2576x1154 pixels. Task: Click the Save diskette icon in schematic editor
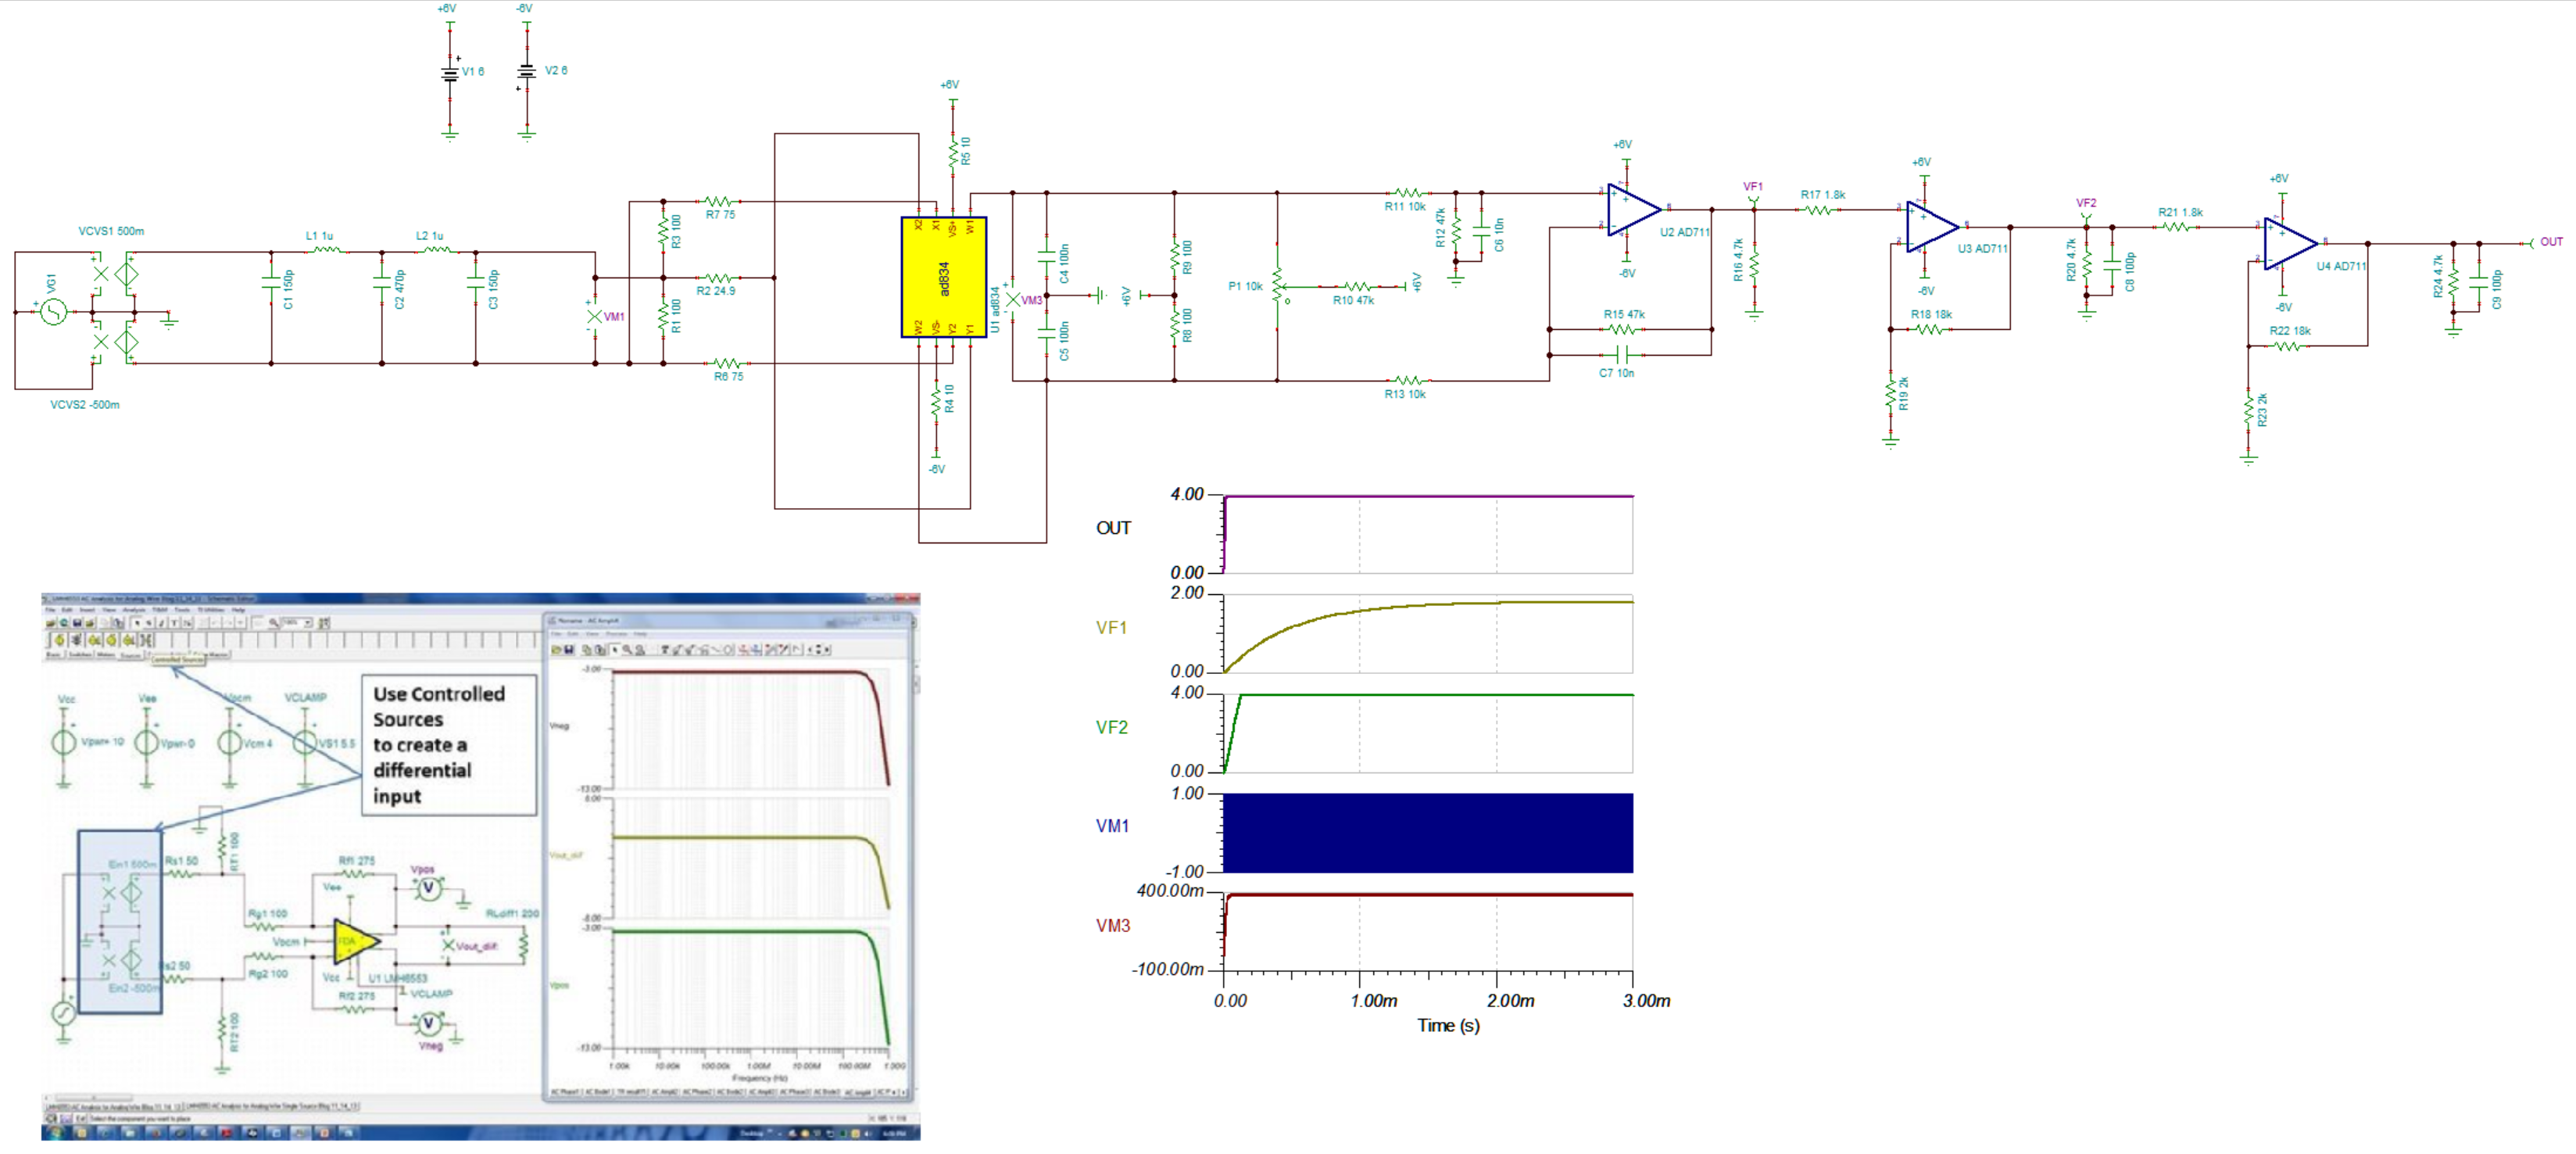coord(77,623)
